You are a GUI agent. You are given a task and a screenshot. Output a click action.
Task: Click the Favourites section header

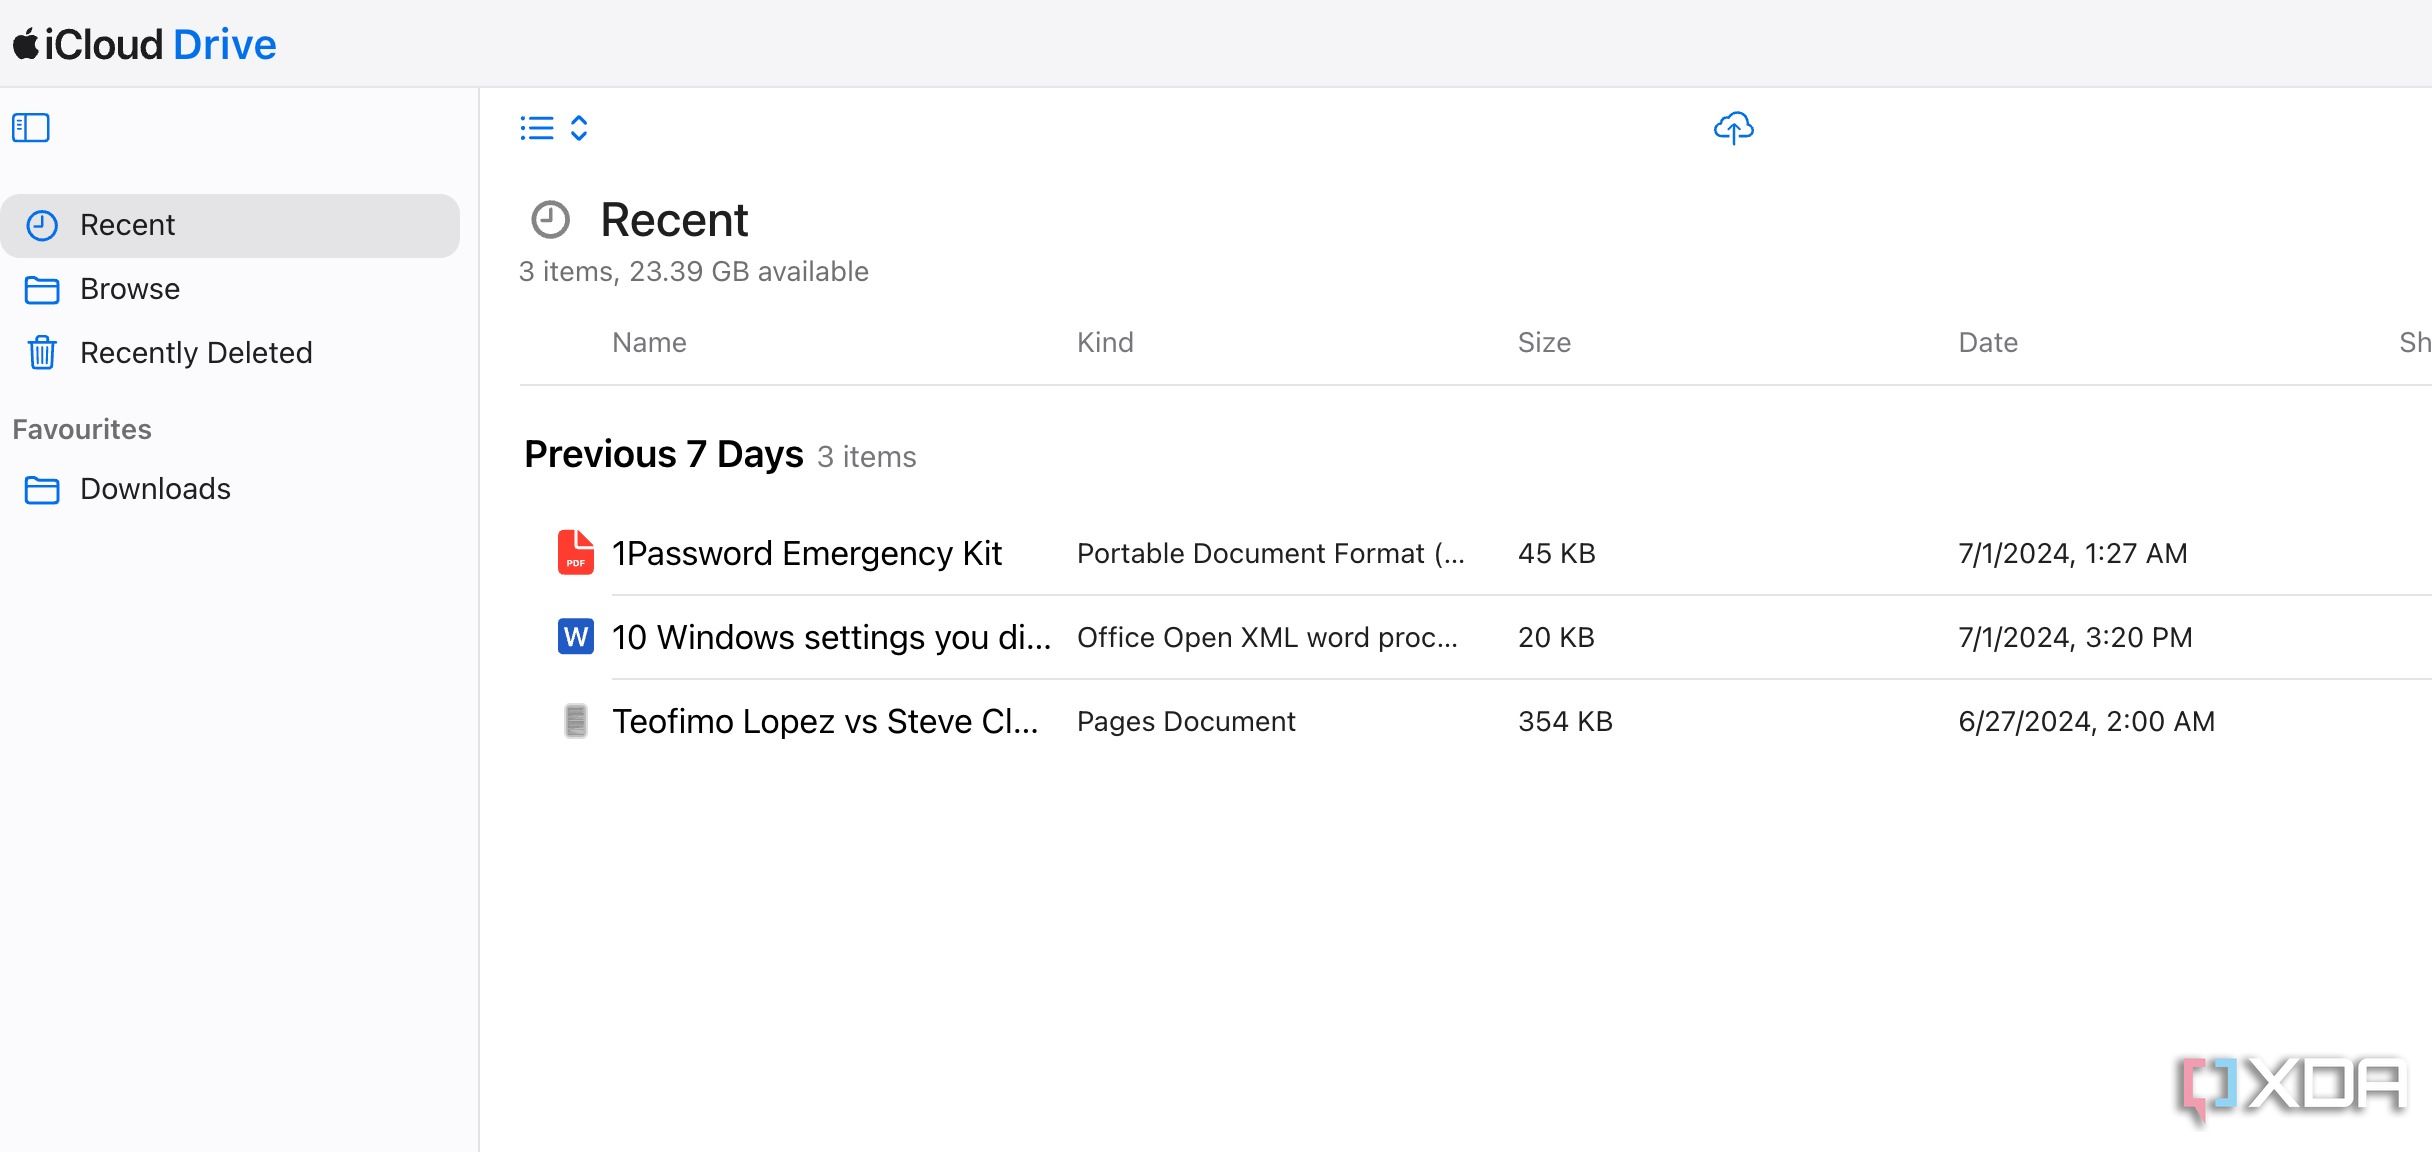82,429
